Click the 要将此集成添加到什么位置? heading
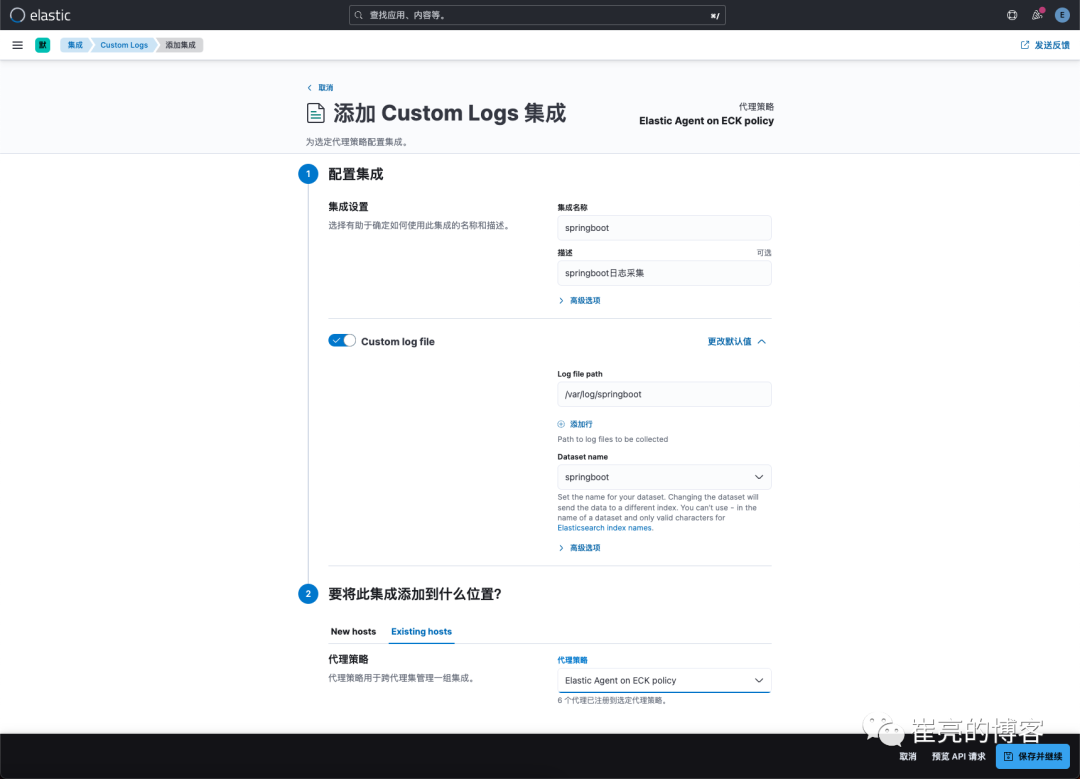 pyautogui.click(x=415, y=594)
